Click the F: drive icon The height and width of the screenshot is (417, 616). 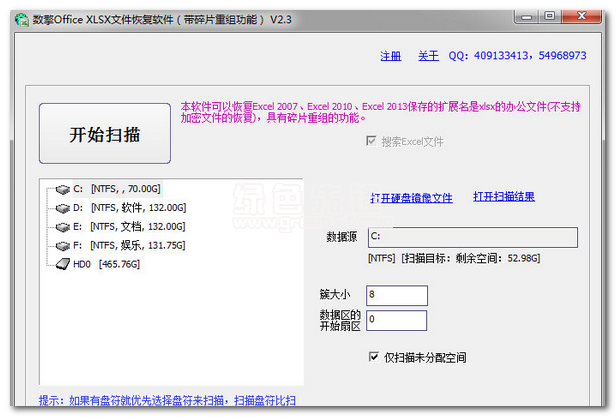(x=62, y=246)
